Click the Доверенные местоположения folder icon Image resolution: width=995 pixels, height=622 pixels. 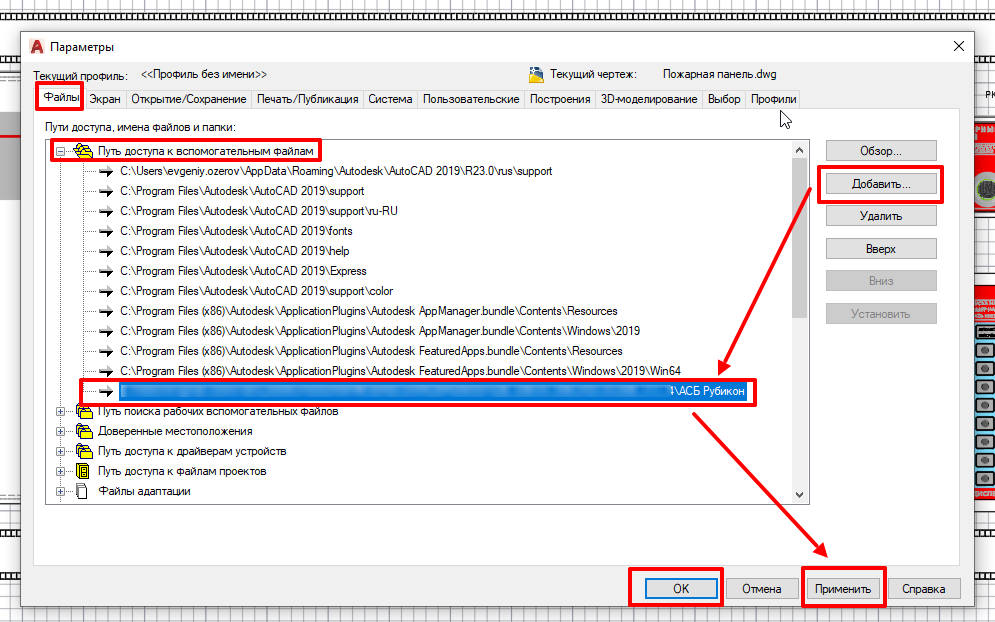84,432
